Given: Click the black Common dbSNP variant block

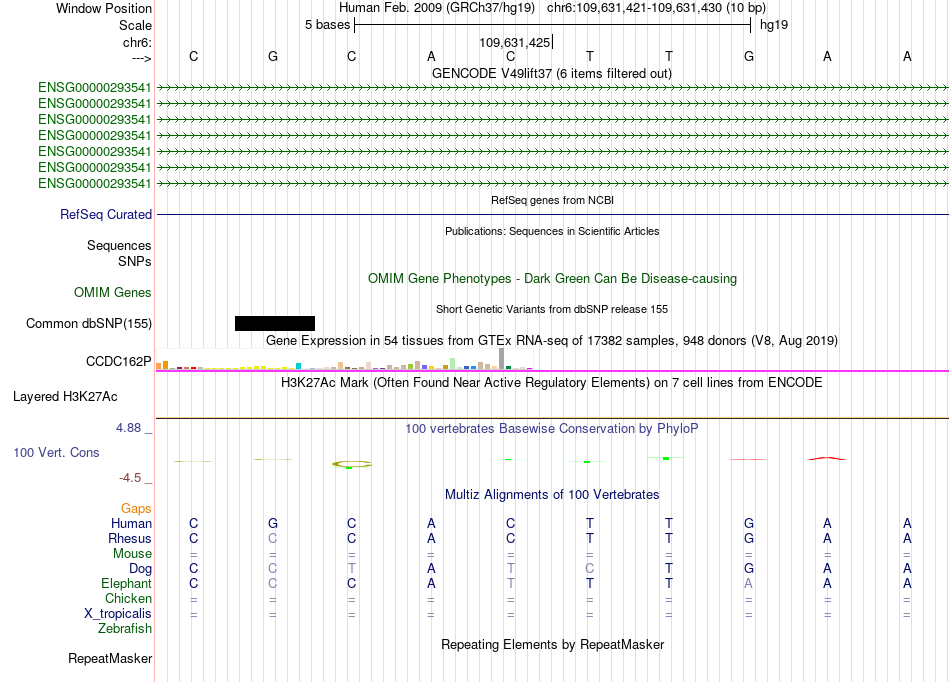Looking at the screenshot, I should 275,323.
